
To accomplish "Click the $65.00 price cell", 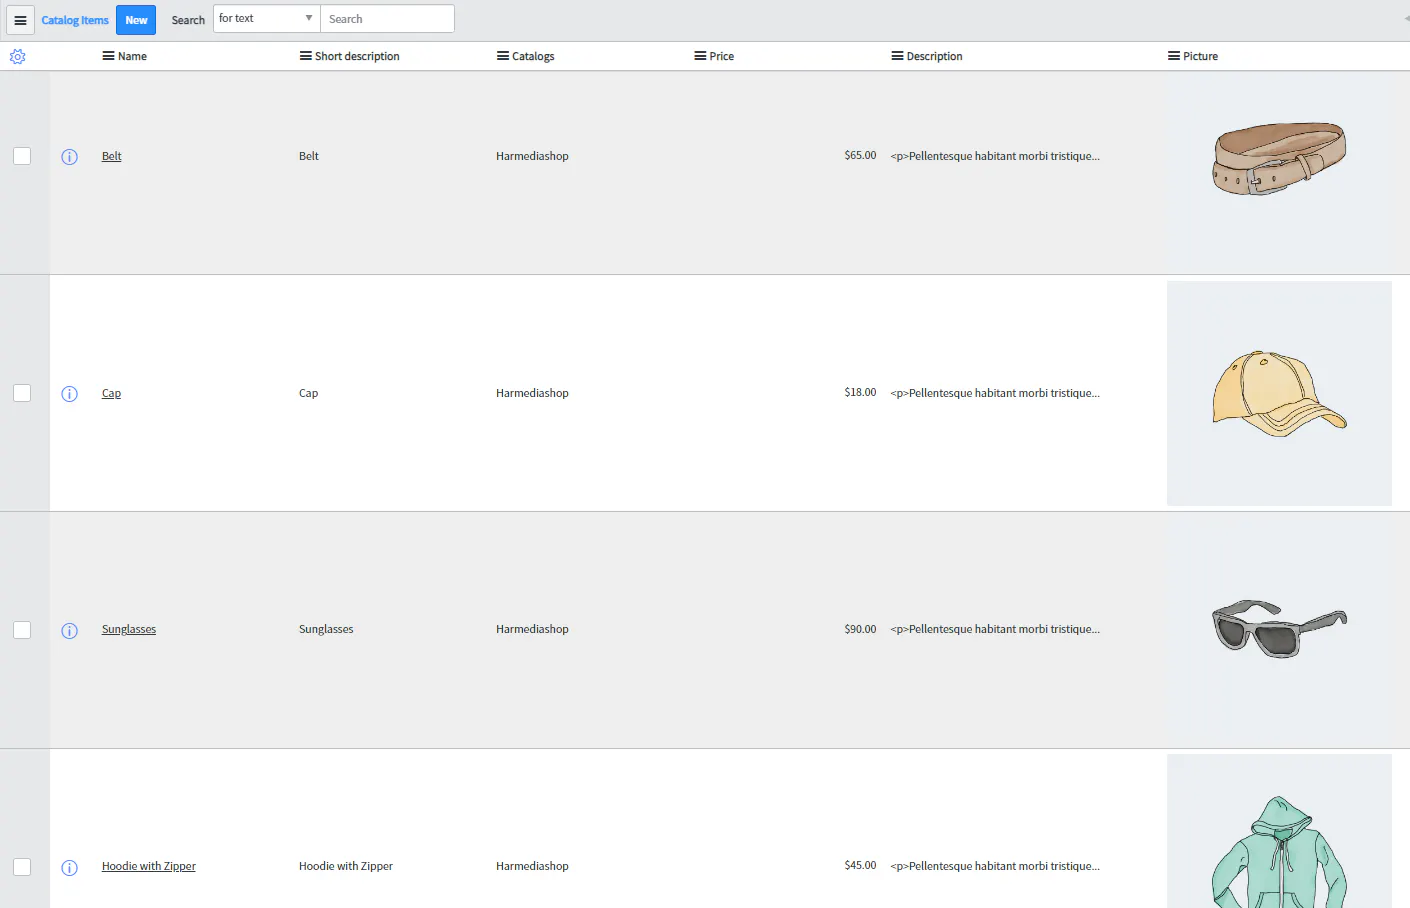I will click(860, 155).
